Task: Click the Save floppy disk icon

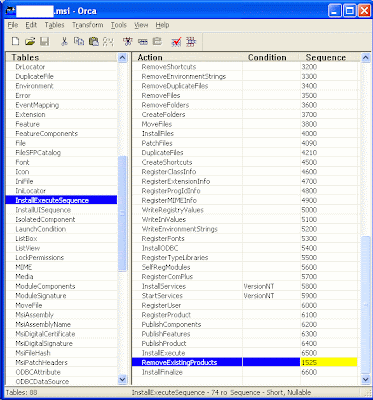Action: (44, 41)
